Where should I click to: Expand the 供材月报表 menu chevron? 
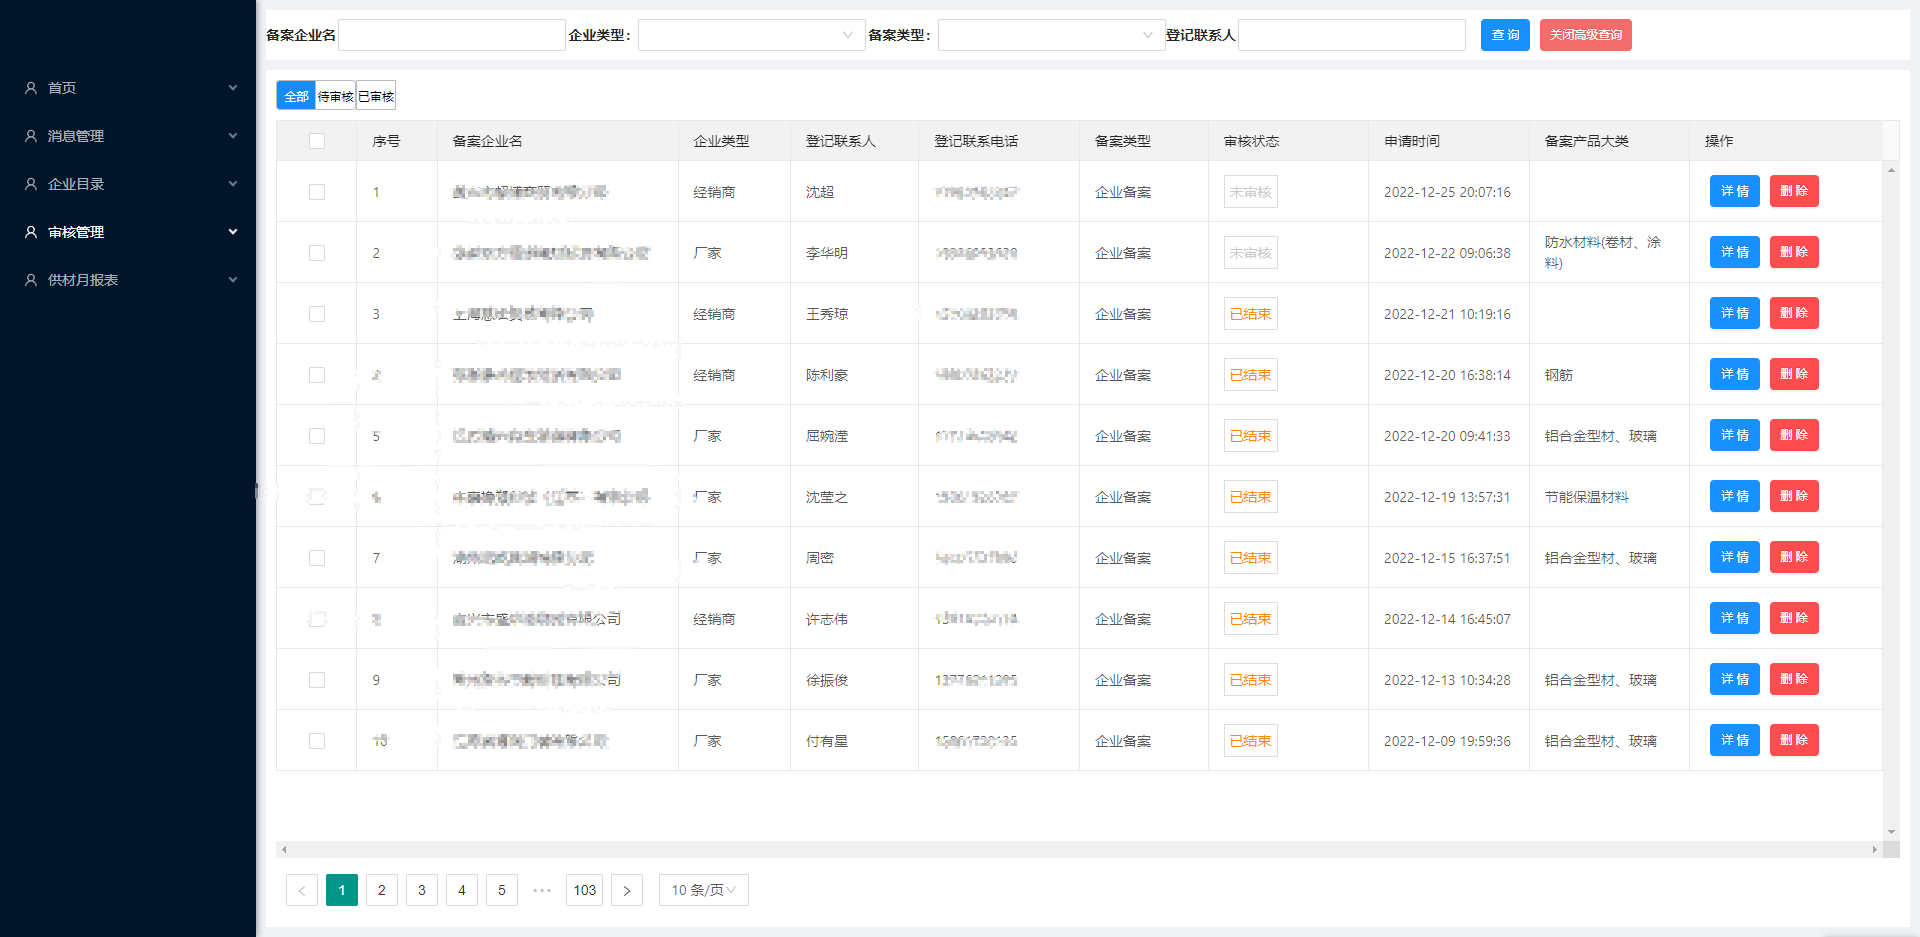233,280
